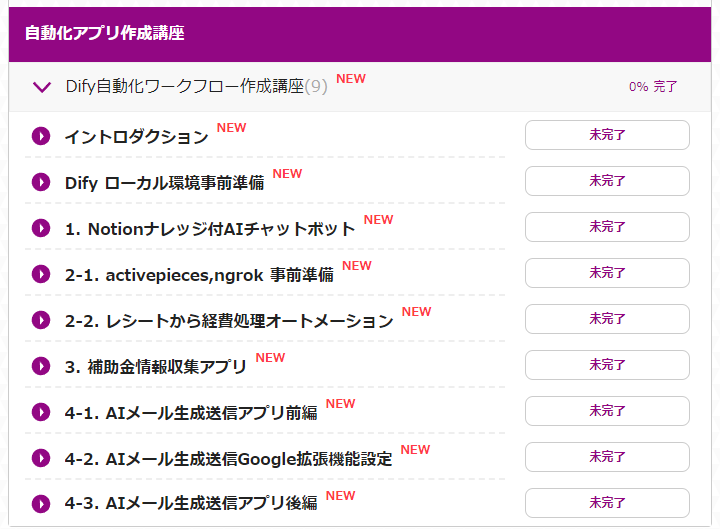Toggle 未完了 status for Dify ローカル環境事前準備

[607, 181]
